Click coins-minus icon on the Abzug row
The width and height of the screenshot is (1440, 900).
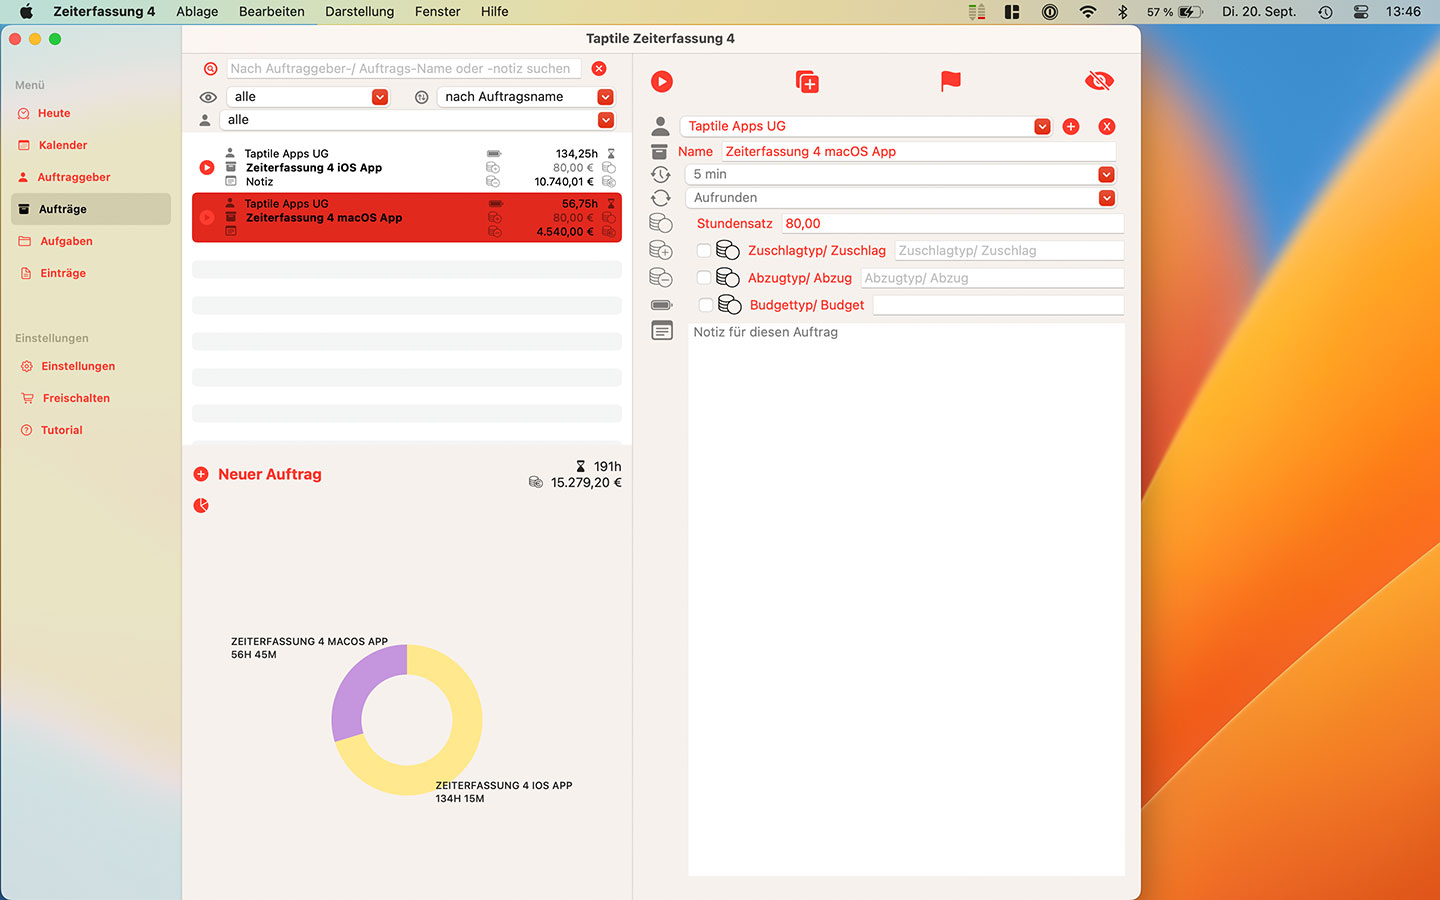[660, 277]
